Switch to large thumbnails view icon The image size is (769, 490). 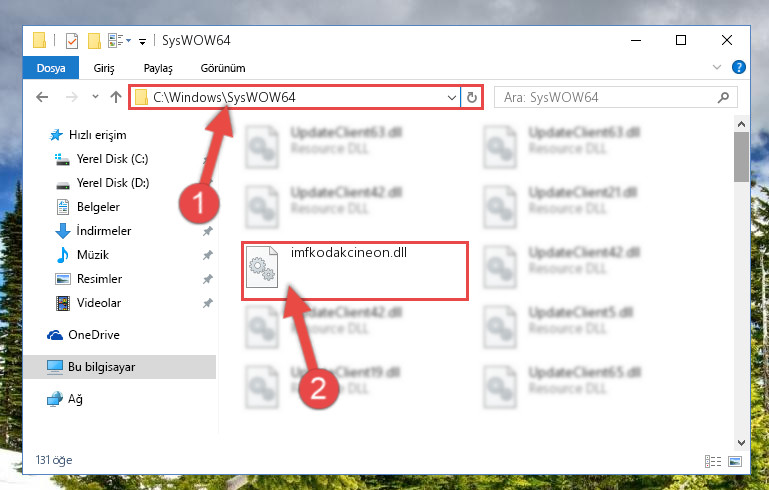pos(735,461)
